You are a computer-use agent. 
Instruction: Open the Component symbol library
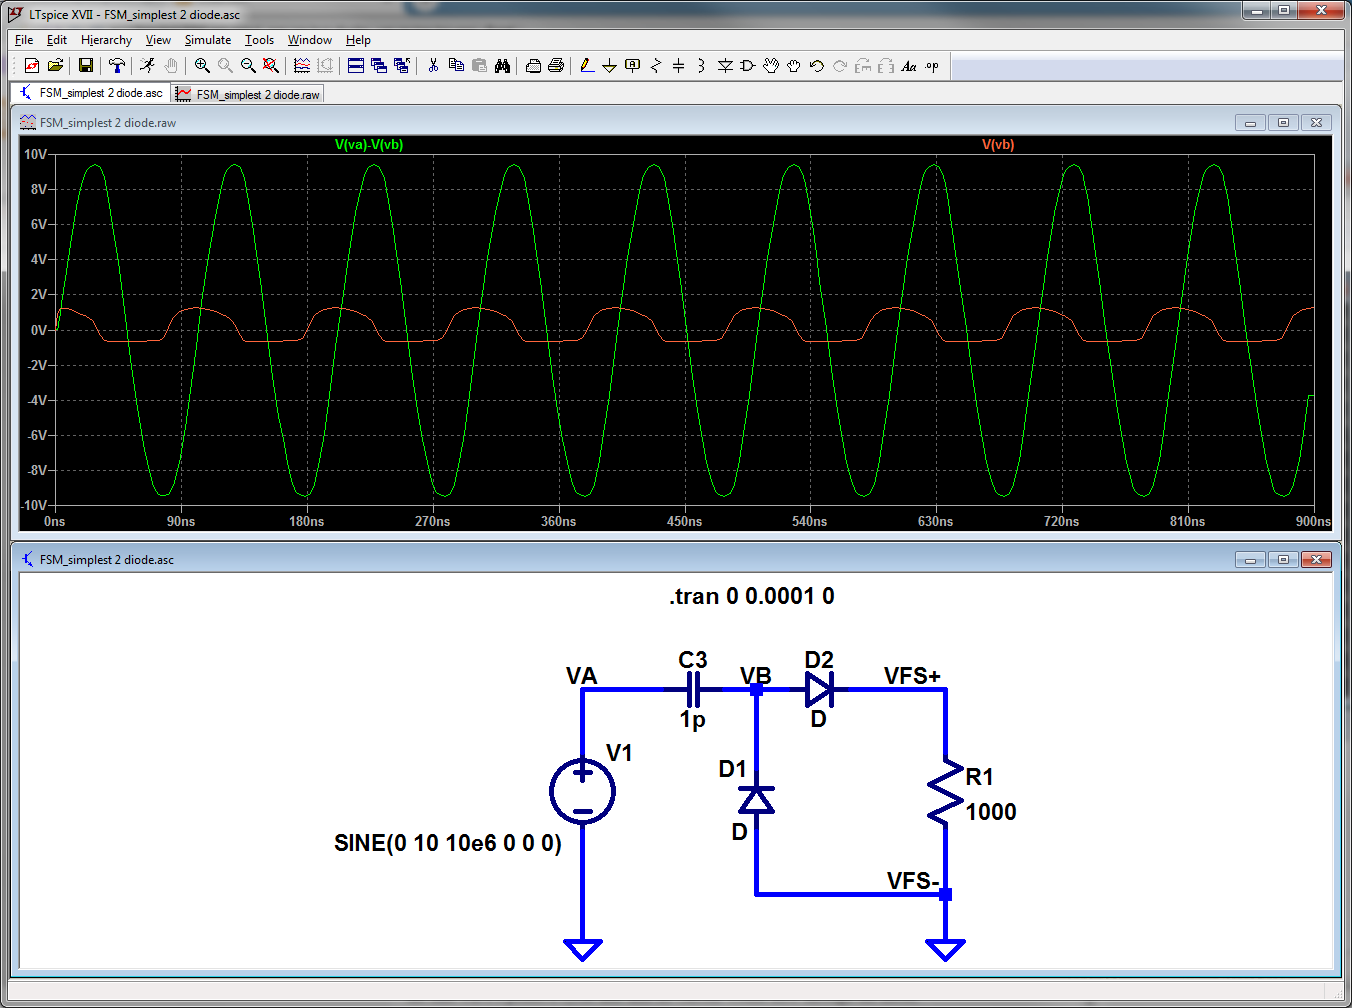point(746,65)
